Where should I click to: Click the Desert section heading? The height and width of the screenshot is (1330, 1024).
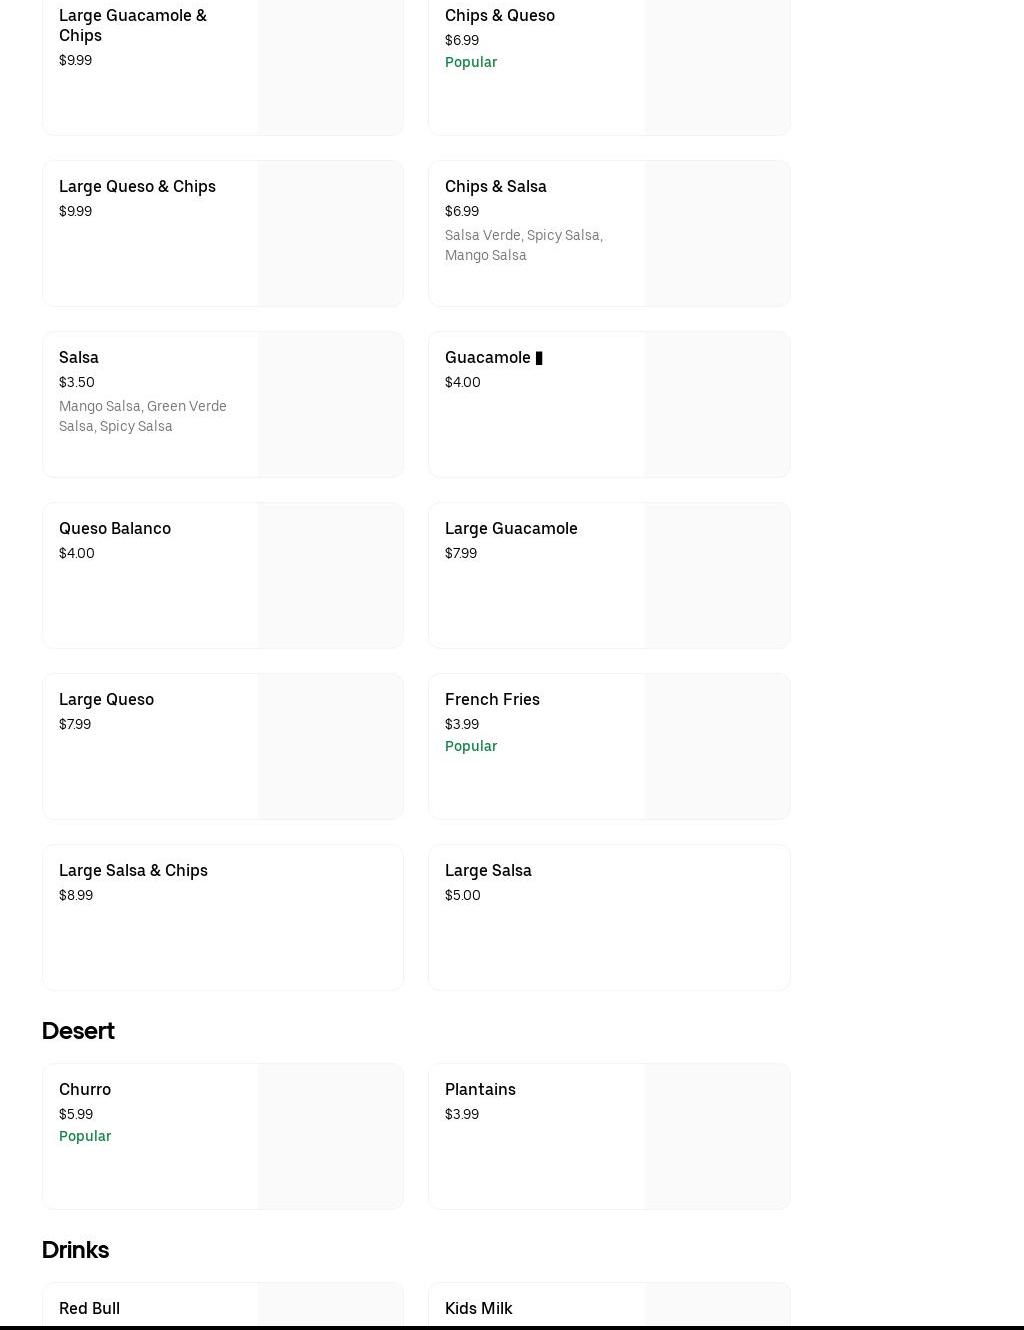pyautogui.click(x=78, y=1030)
